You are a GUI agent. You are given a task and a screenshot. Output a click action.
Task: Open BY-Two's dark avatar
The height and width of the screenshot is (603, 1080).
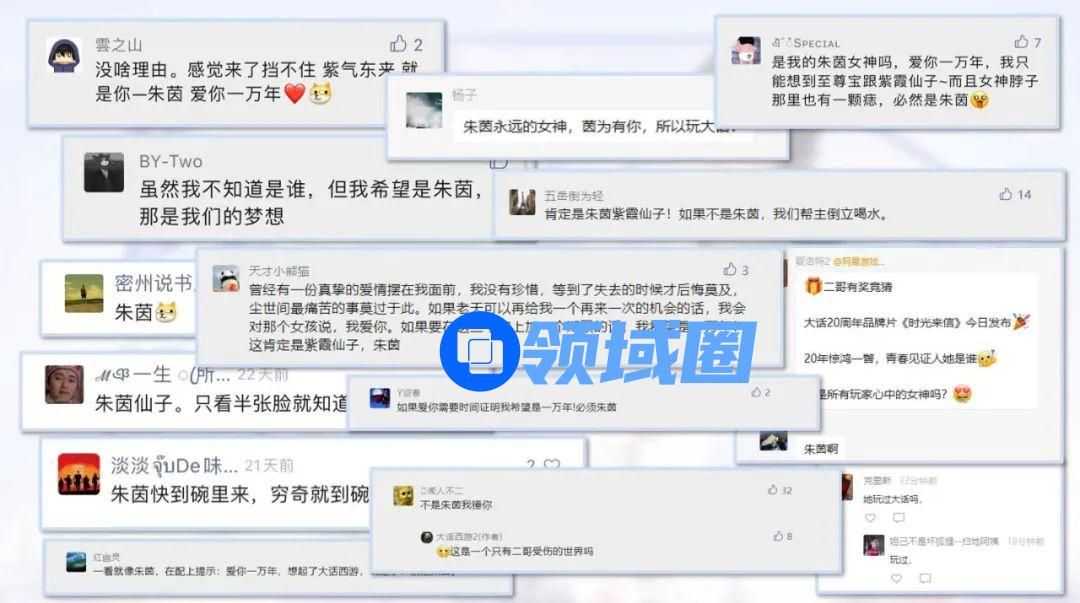(104, 172)
